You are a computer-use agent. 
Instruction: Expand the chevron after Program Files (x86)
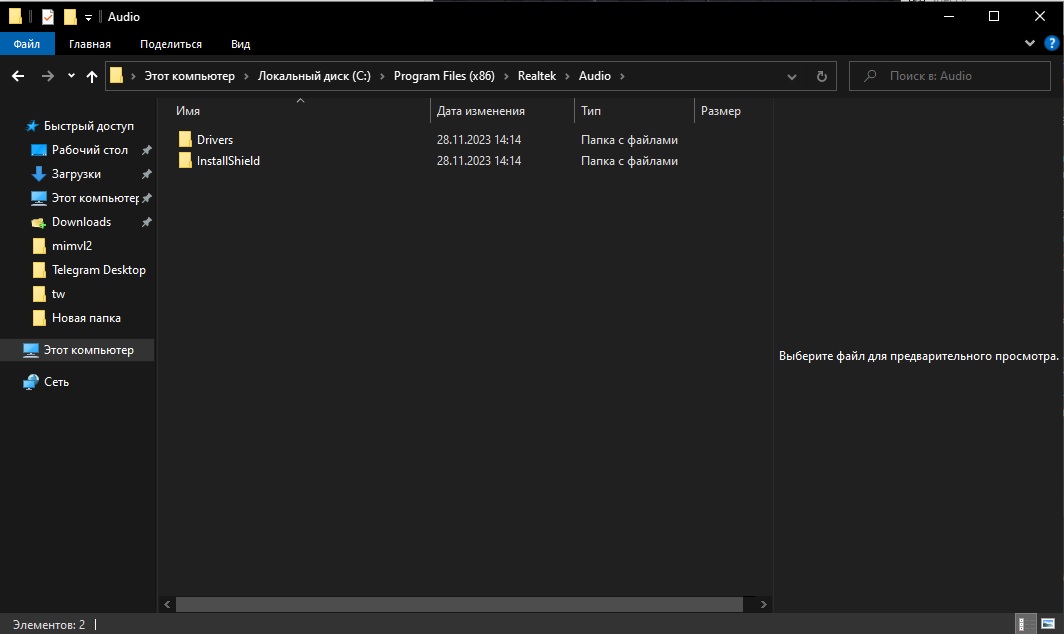pos(506,76)
